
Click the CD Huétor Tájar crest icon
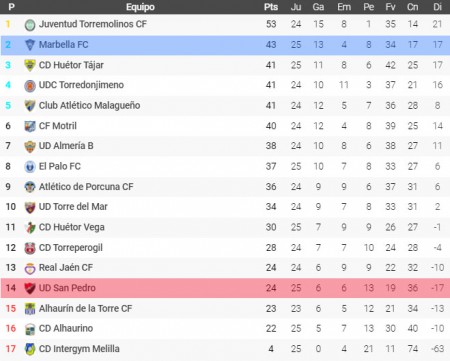click(30, 65)
